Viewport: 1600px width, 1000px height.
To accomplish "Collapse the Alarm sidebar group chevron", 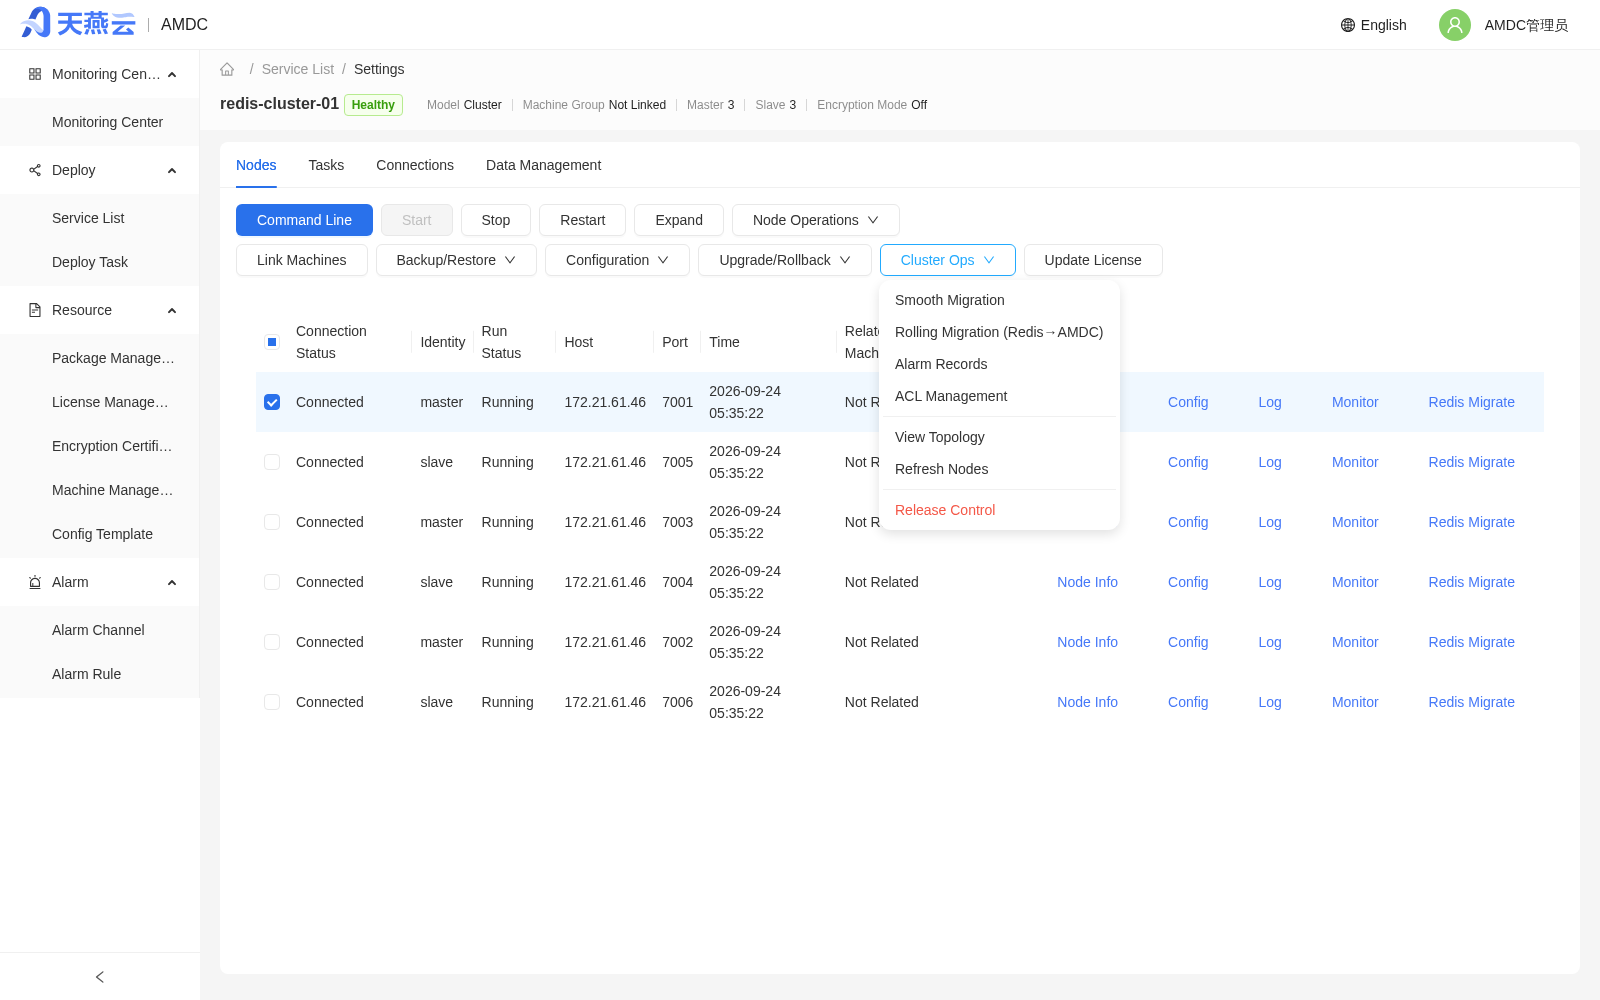I will pyautogui.click(x=172, y=582).
